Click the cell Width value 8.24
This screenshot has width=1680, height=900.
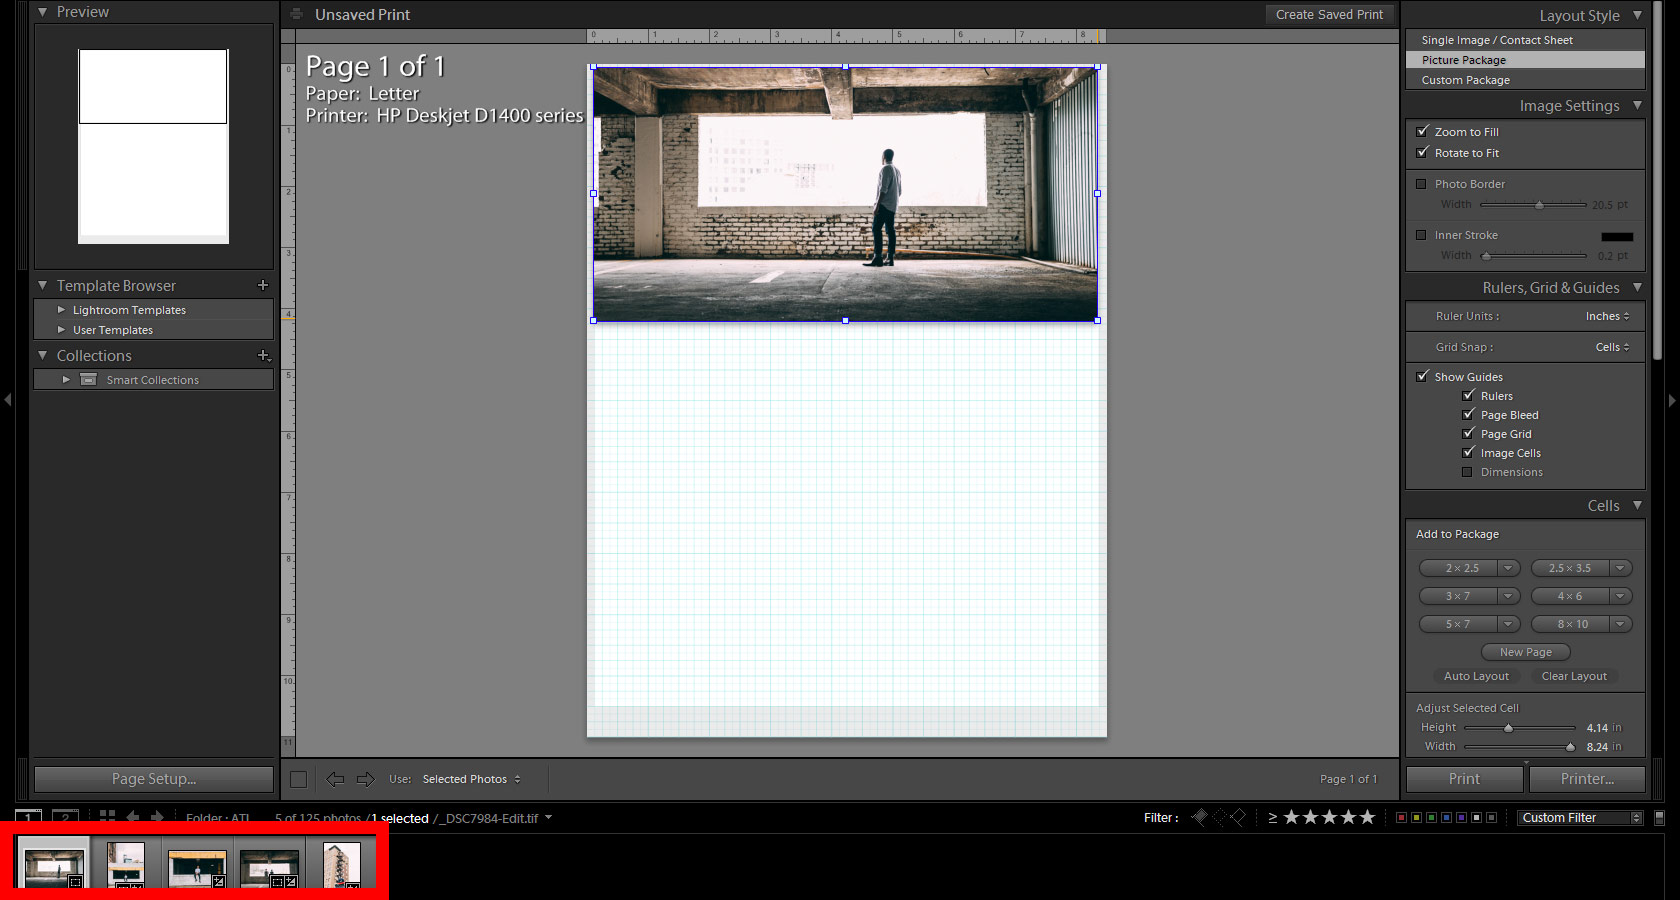[1597, 747]
